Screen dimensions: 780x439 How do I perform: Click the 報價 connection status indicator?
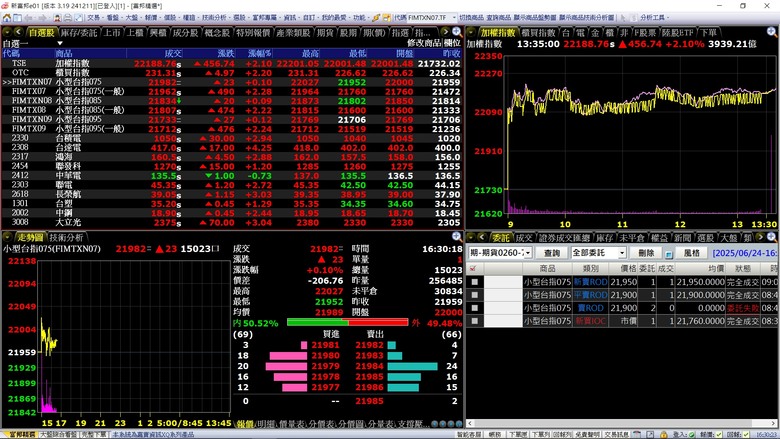coord(718,435)
